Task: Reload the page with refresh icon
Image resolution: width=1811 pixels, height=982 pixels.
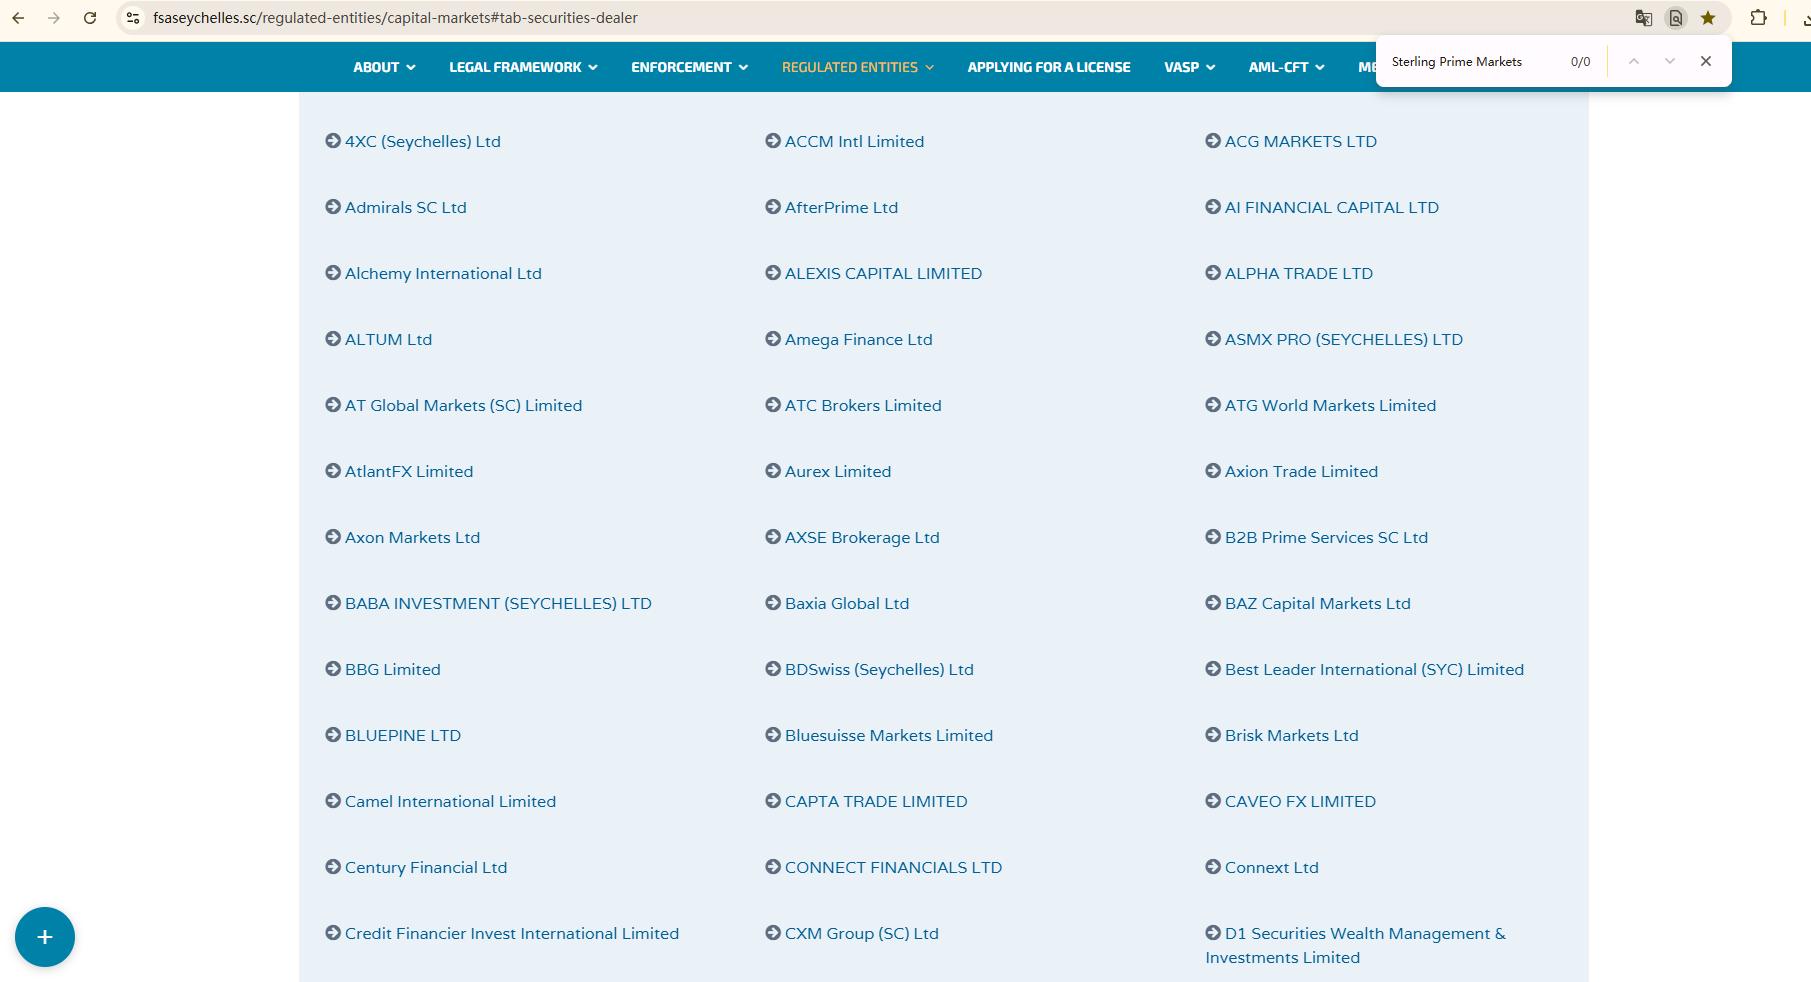Action: click(x=90, y=18)
